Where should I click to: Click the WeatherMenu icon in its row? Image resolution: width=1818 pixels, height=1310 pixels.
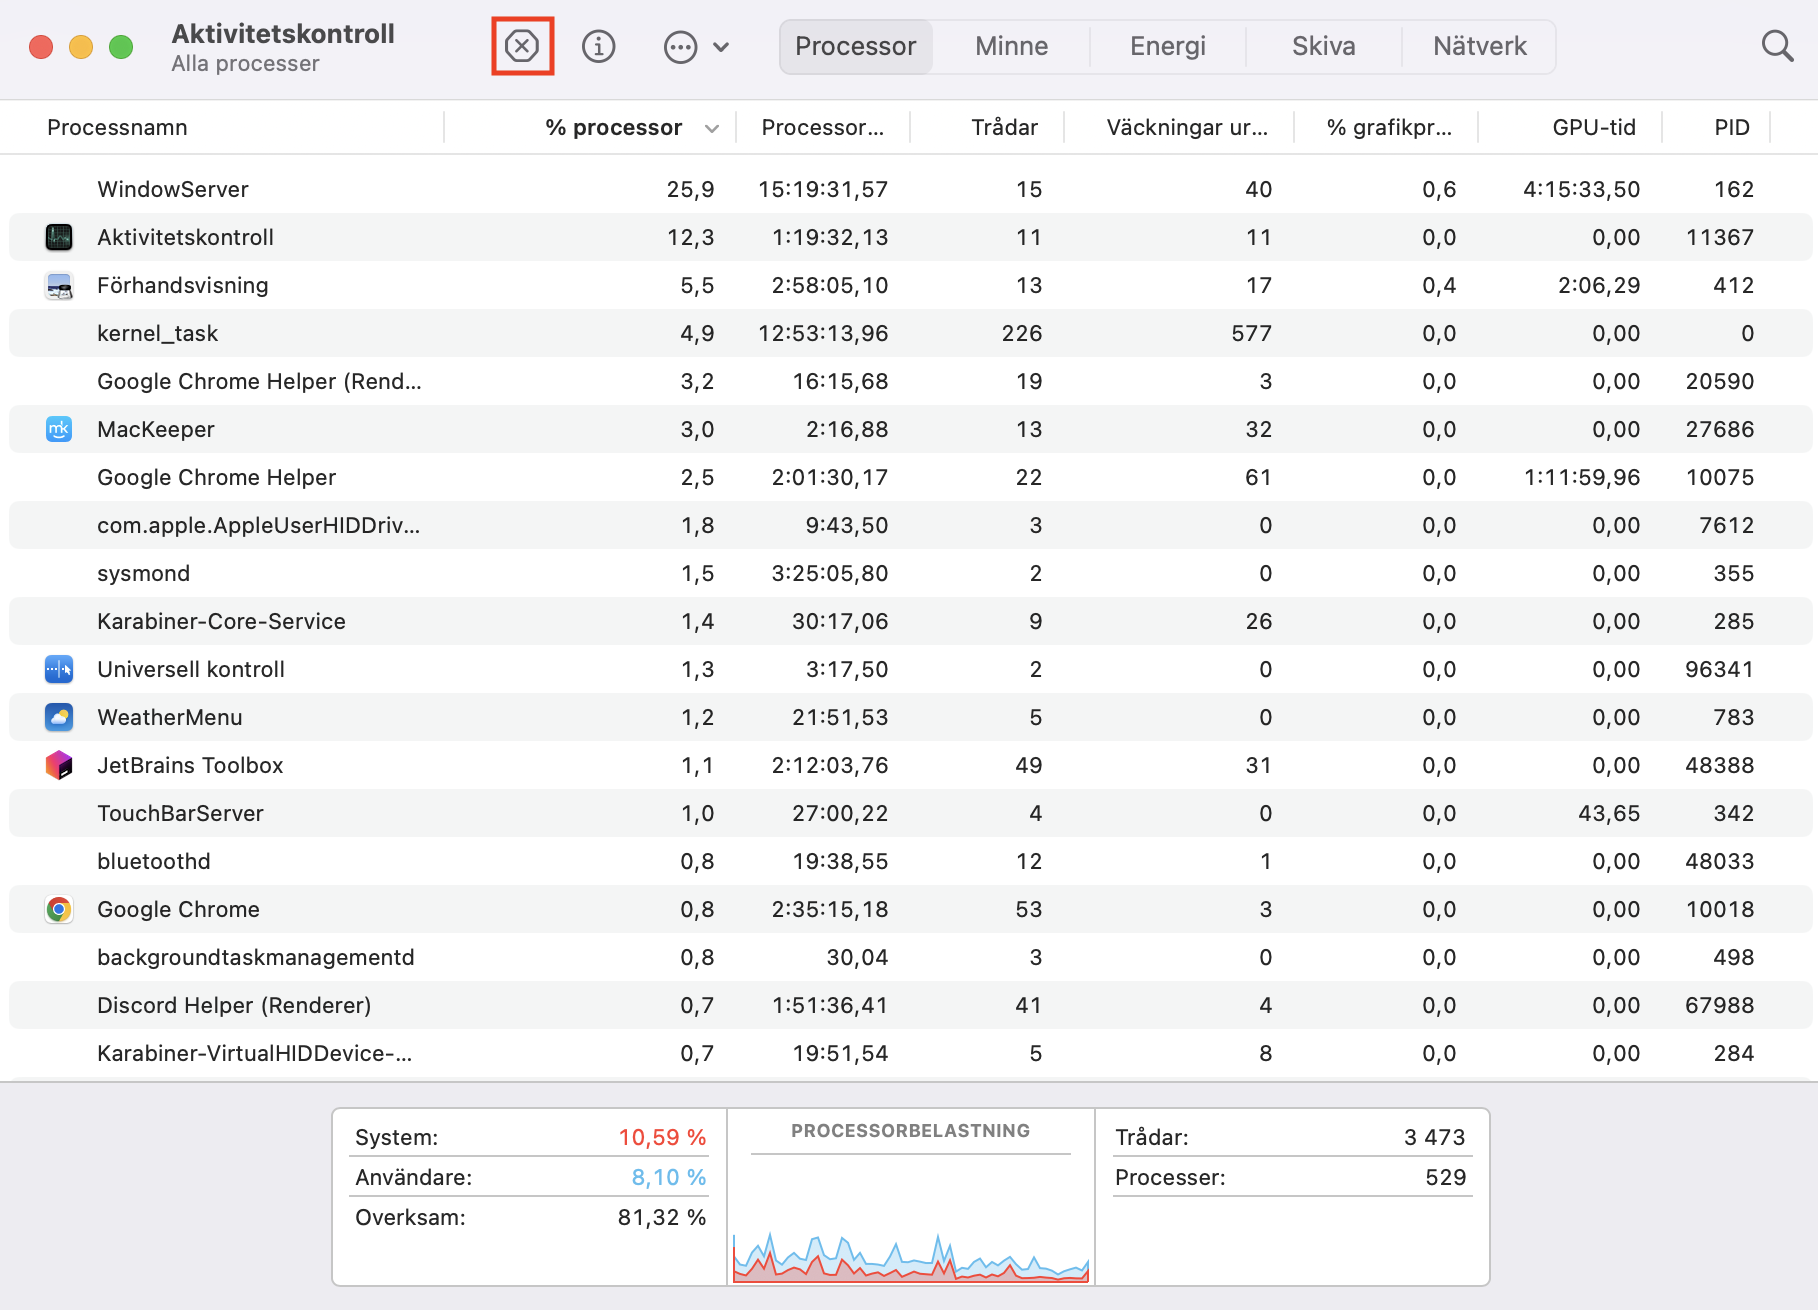59,717
